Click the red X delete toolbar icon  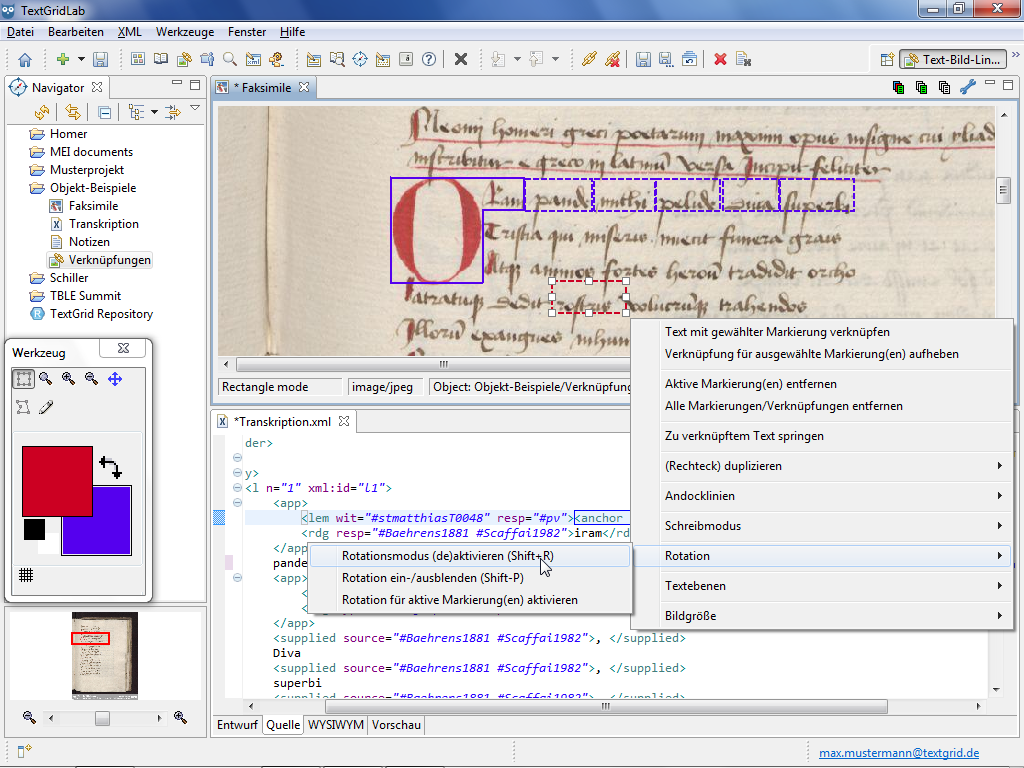click(720, 59)
